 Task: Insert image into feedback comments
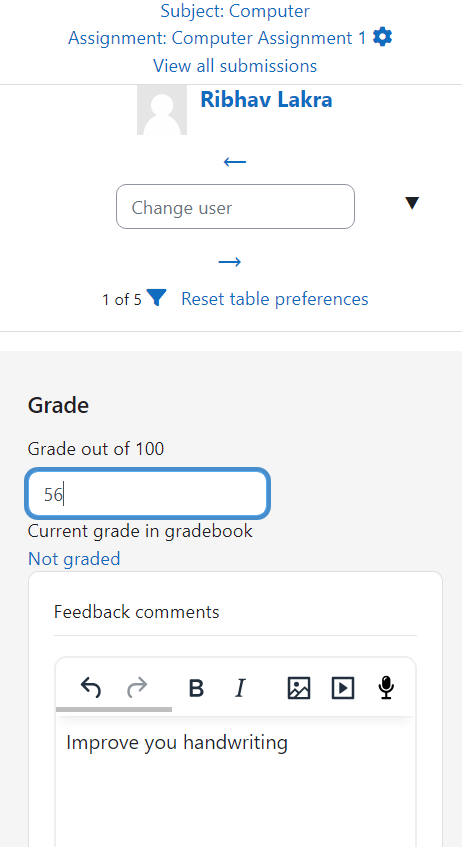(299, 688)
